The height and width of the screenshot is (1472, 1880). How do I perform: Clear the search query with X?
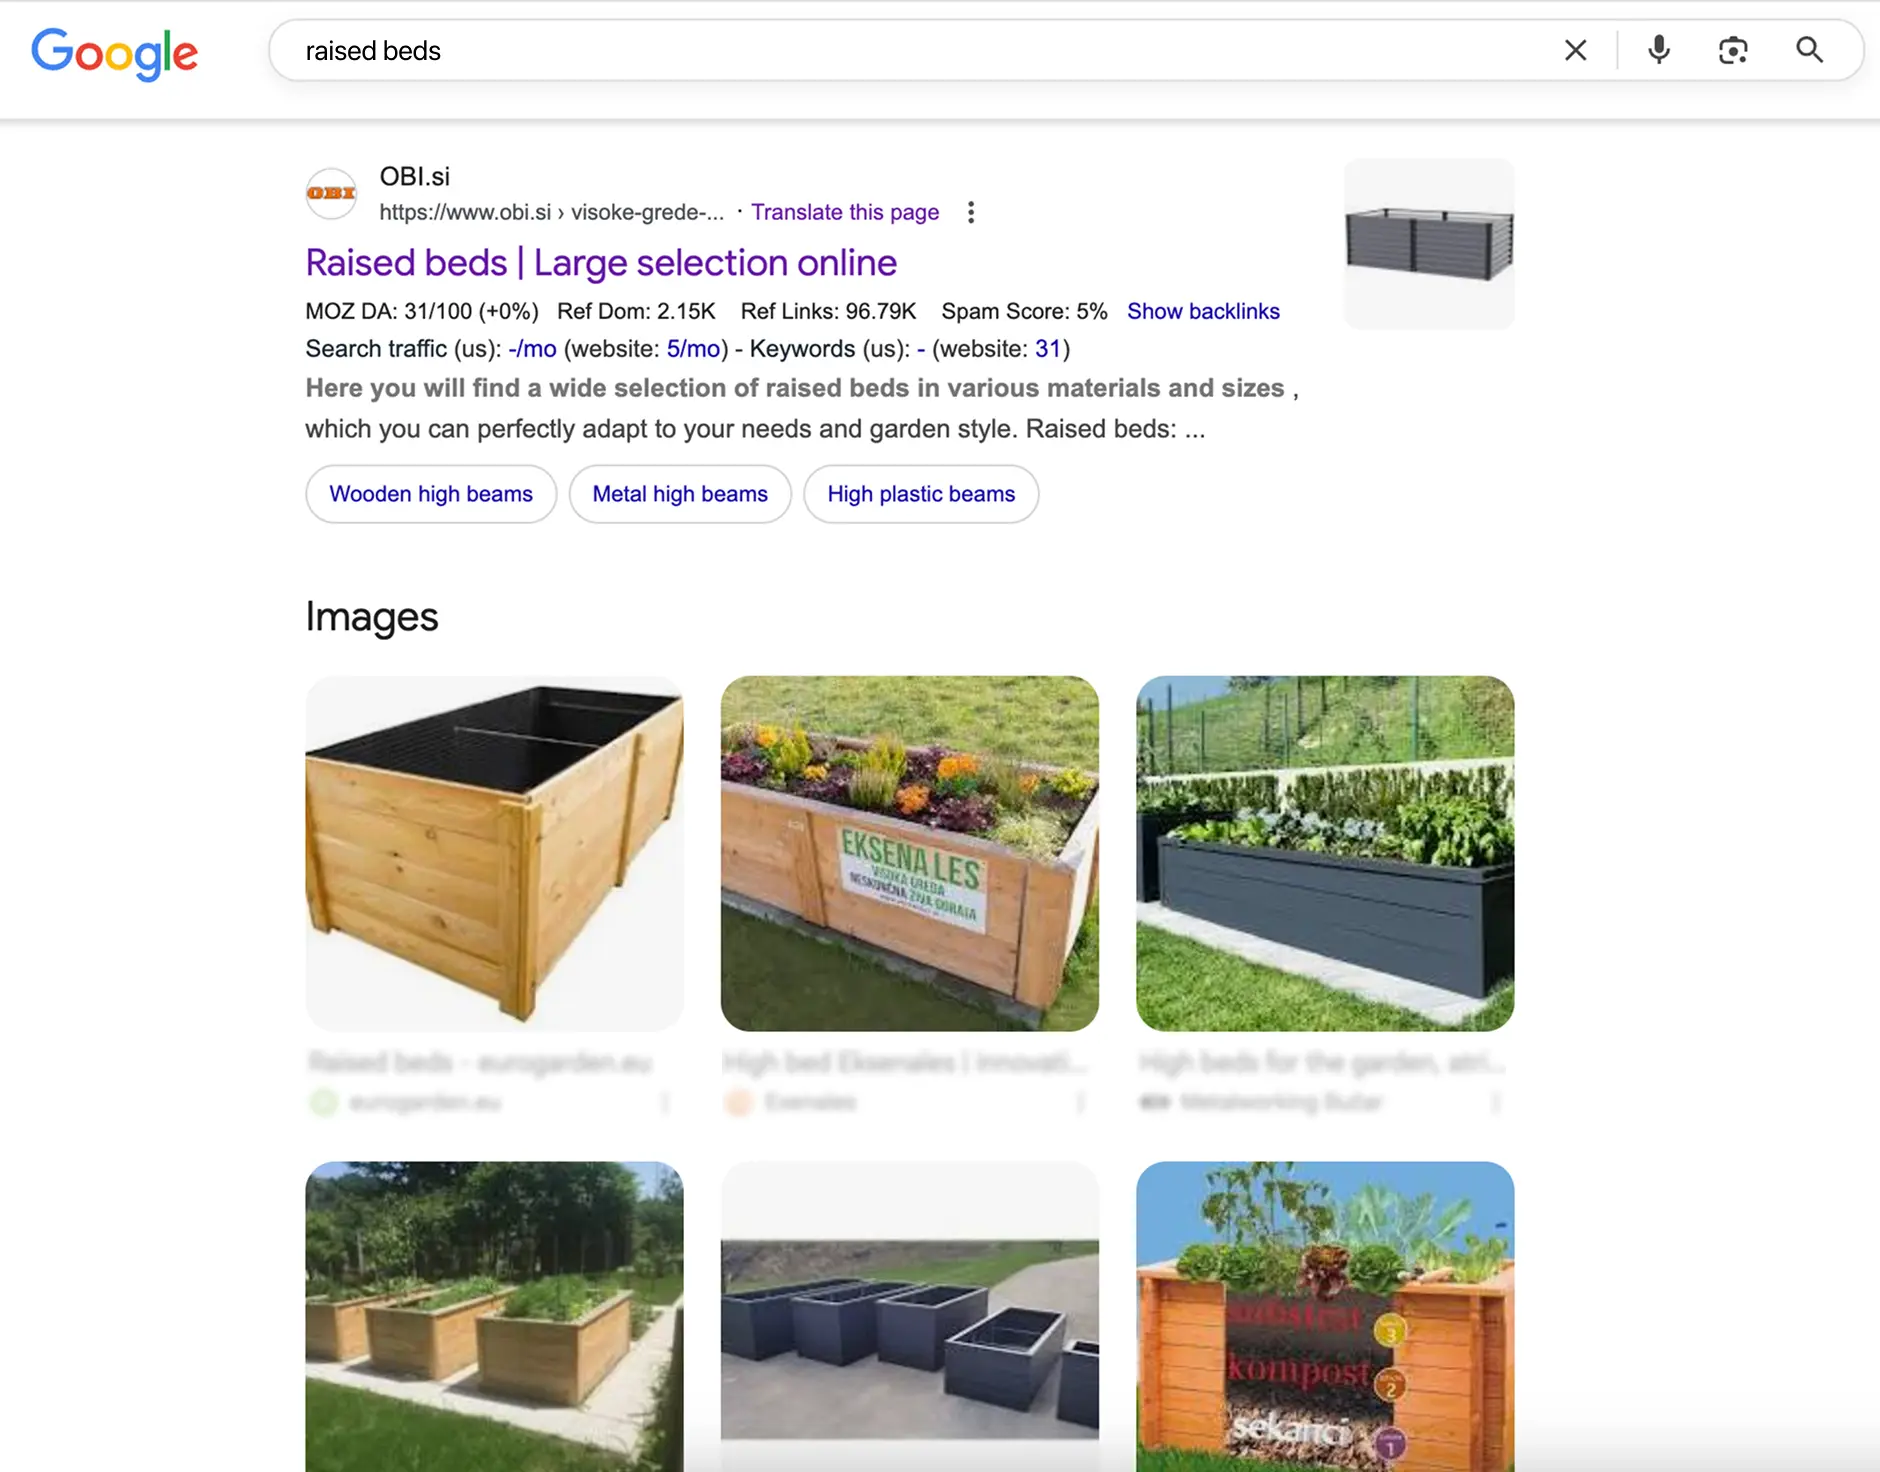point(1575,50)
